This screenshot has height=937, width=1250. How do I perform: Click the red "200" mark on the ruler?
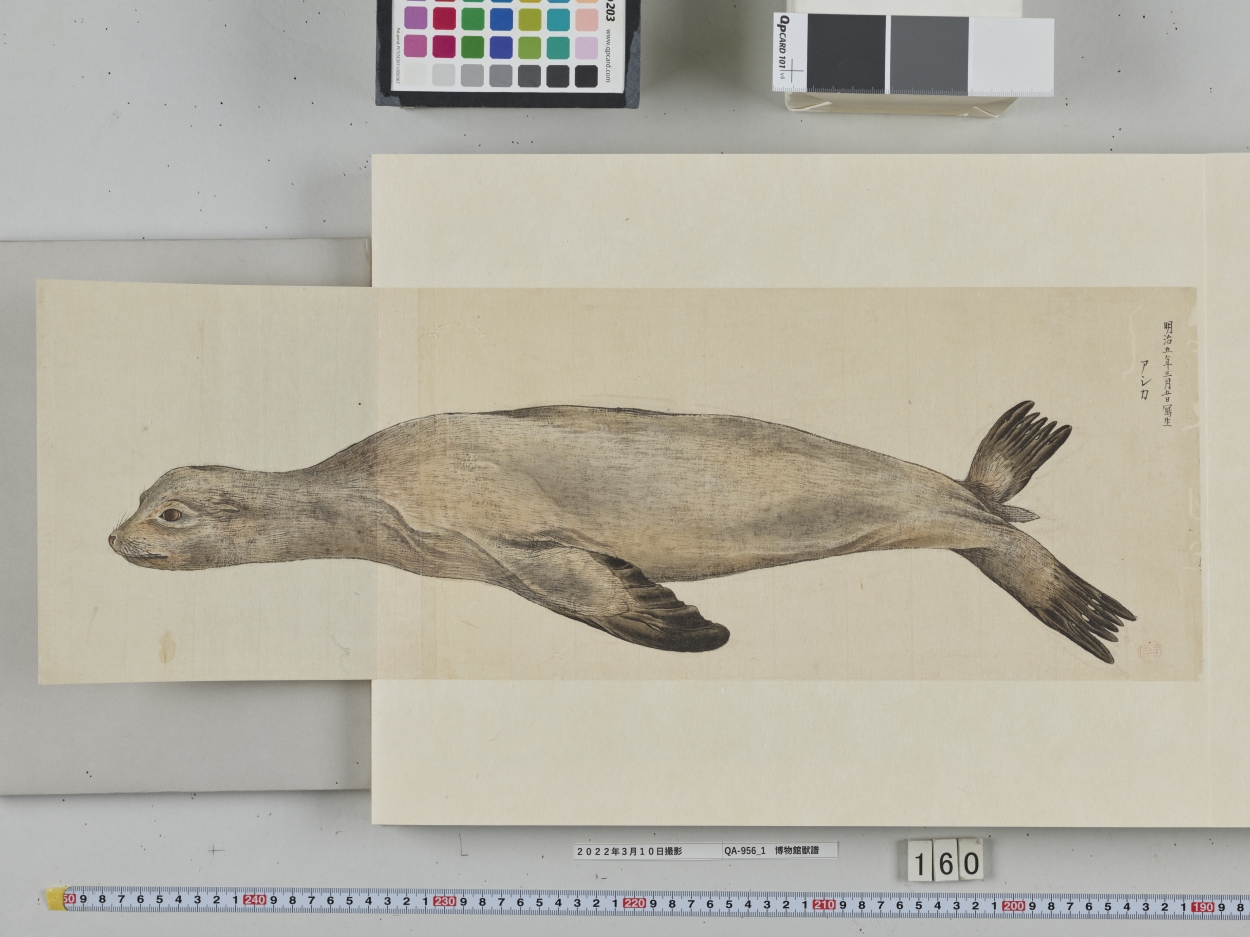[x=1013, y=906]
